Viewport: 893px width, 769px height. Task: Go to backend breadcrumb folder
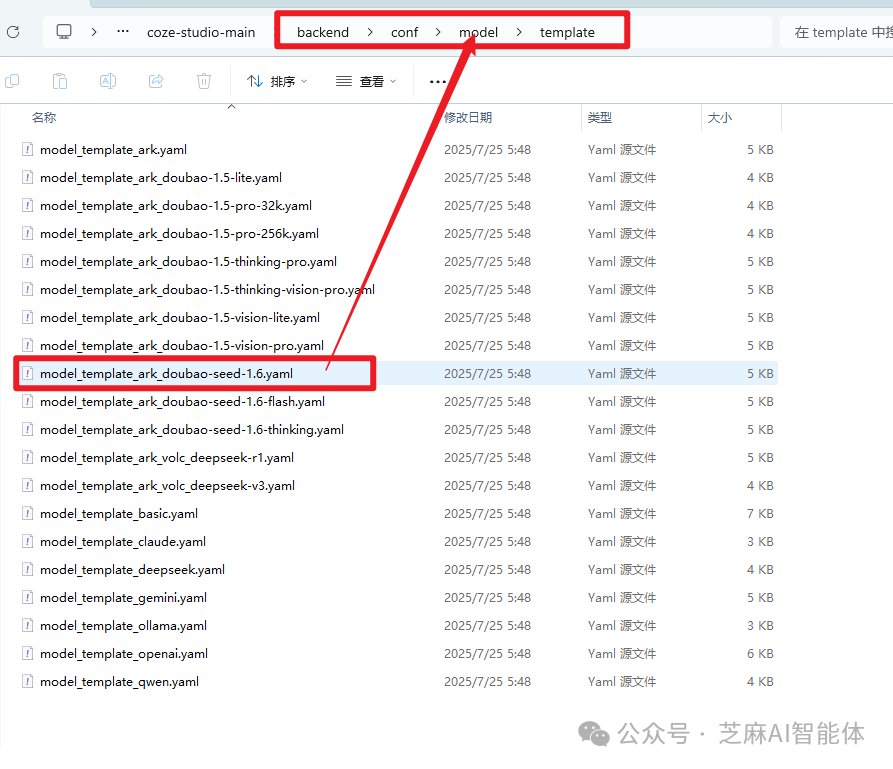323,32
